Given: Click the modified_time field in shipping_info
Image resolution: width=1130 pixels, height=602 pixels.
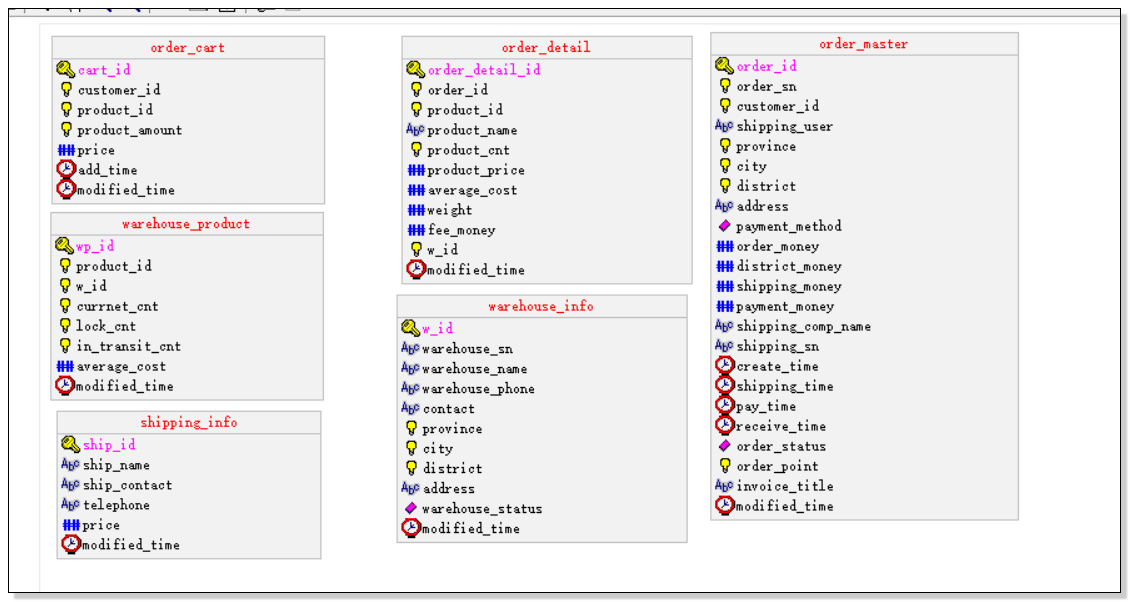Looking at the screenshot, I should tap(130, 544).
